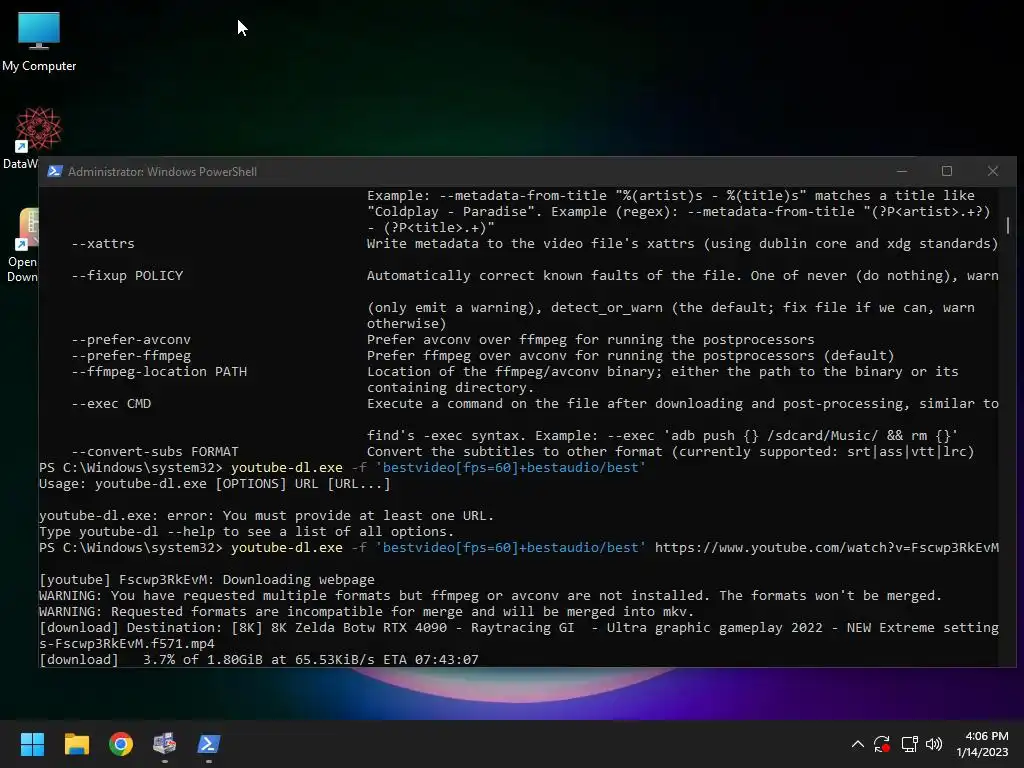Click the '--exec CMD' option text
Viewport: 1024px width, 768px height.
coord(111,404)
